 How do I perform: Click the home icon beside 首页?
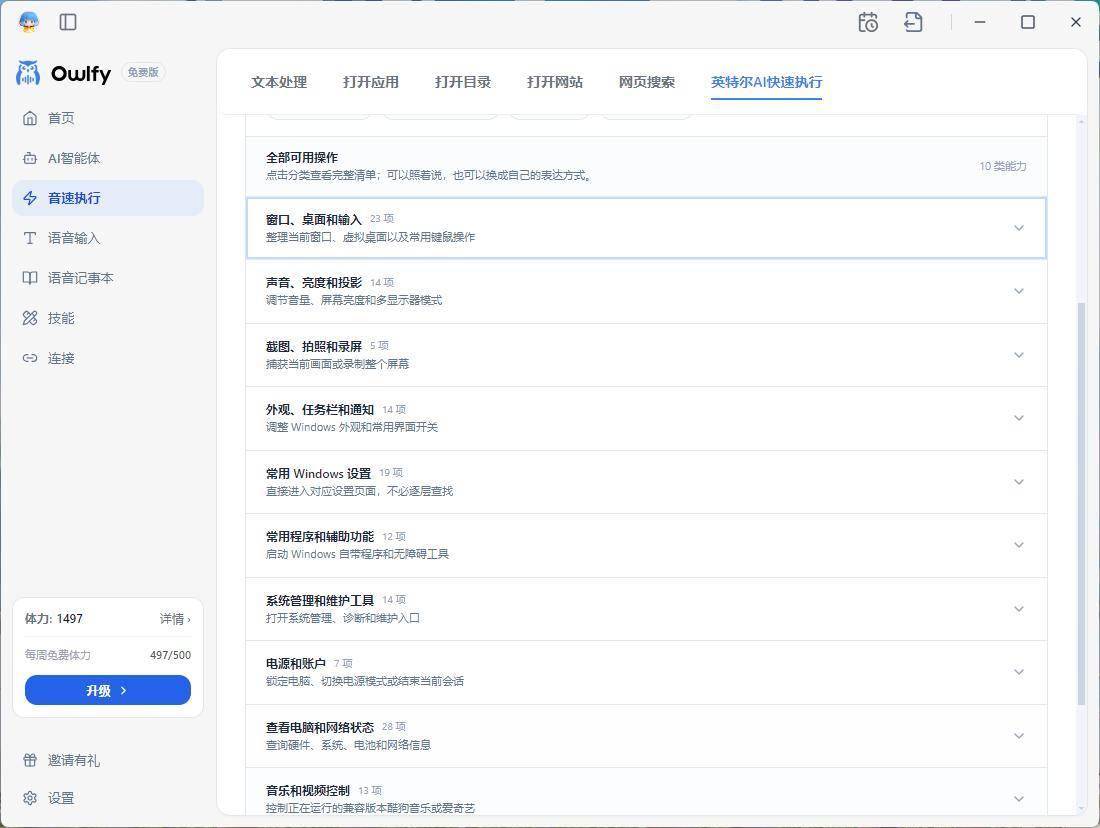coord(29,118)
